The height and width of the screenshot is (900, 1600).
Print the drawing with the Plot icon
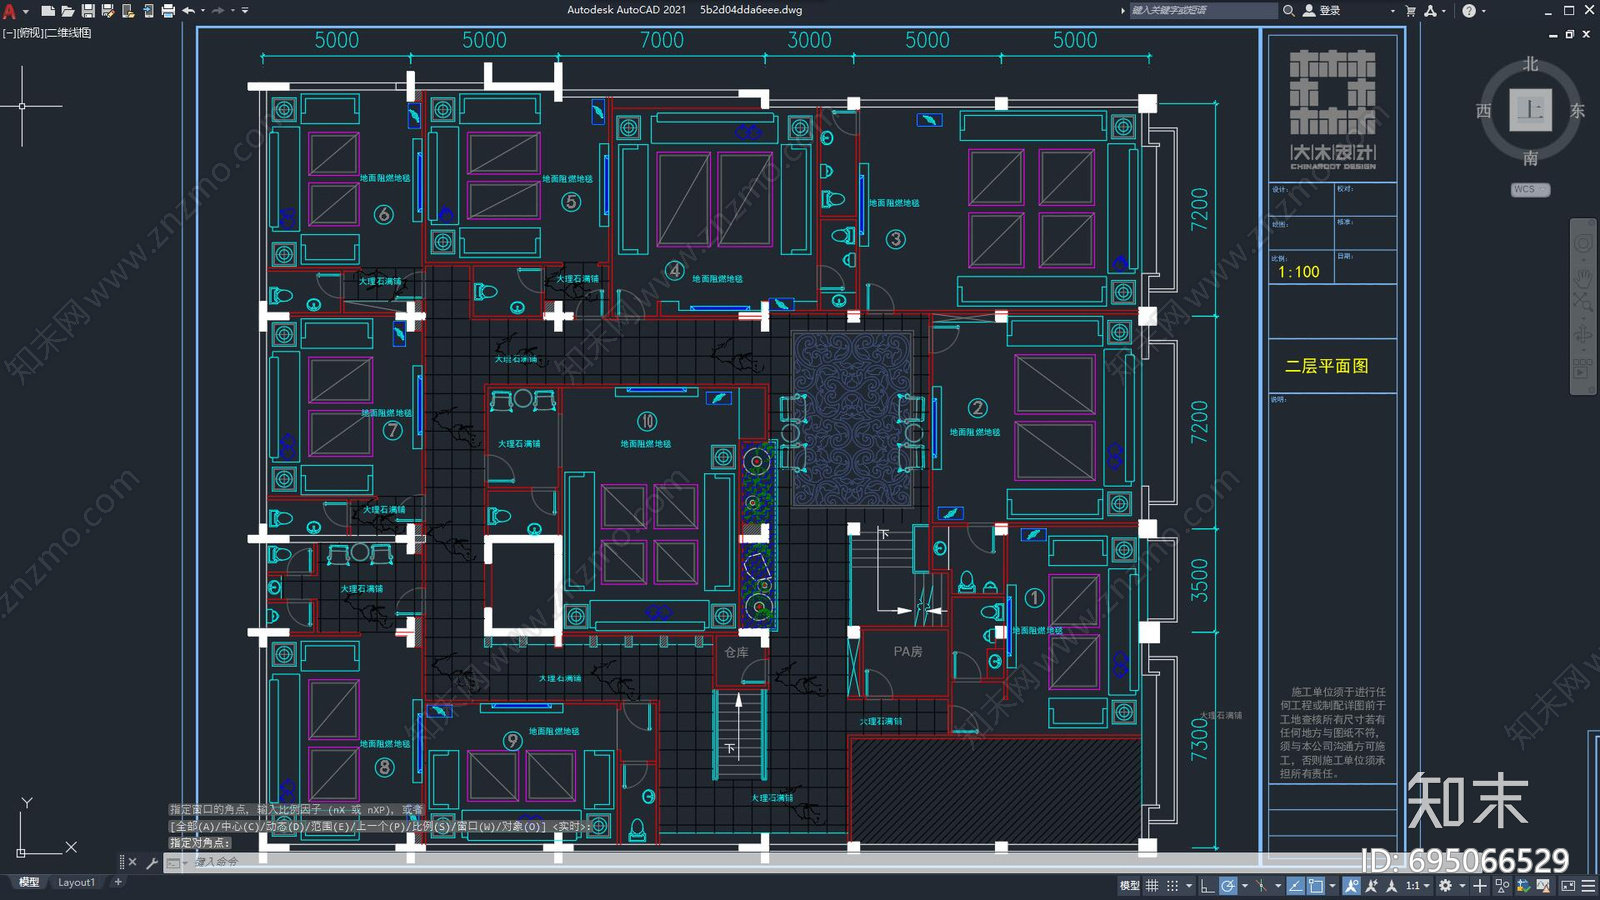click(x=168, y=11)
